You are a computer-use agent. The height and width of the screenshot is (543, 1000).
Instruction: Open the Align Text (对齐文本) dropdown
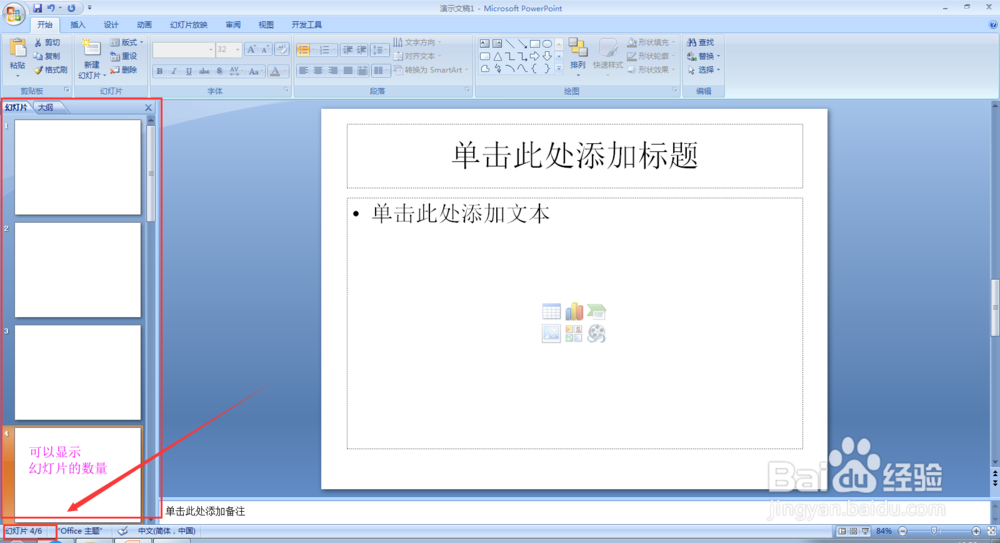coord(417,56)
